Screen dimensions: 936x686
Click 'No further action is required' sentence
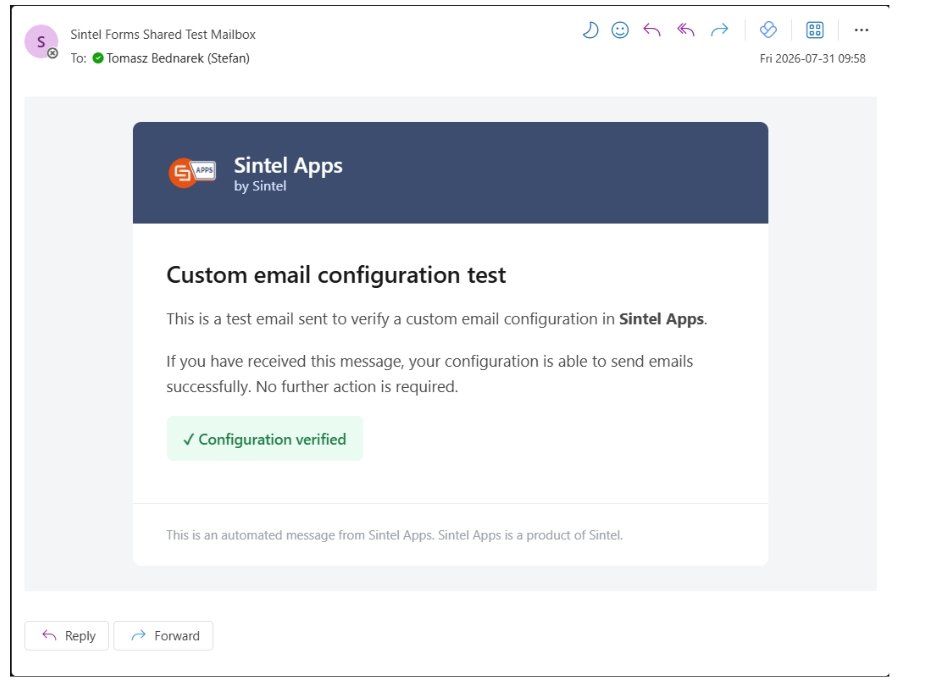pyautogui.click(x=357, y=387)
